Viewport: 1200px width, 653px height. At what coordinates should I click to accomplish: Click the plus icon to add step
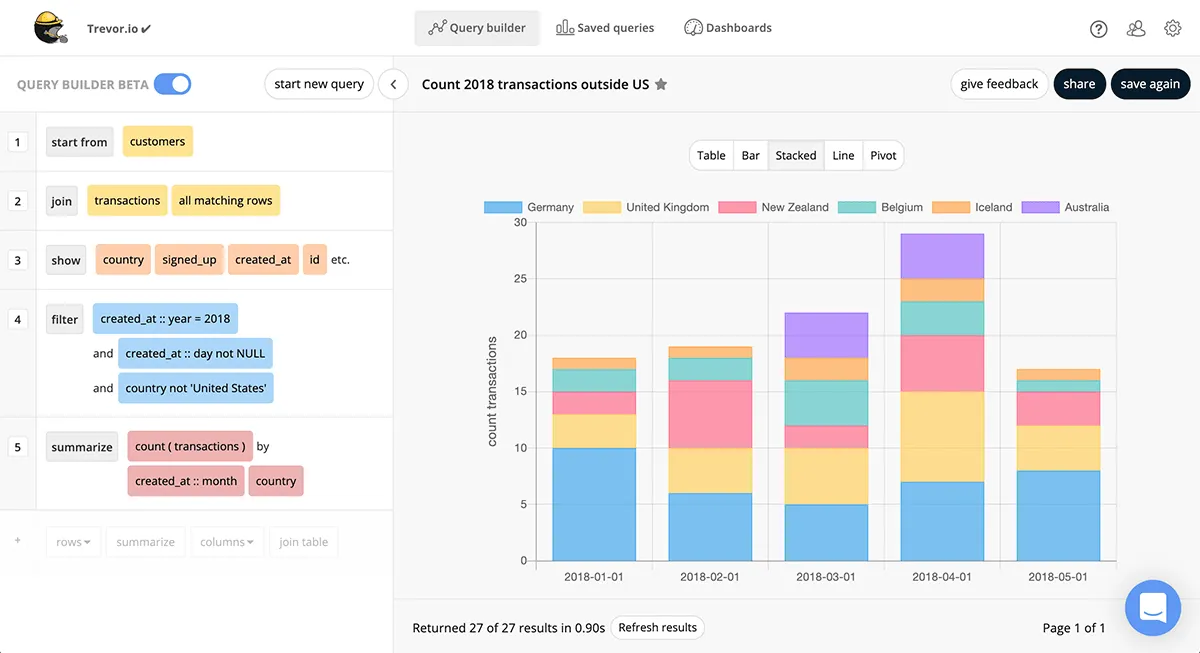point(17,541)
